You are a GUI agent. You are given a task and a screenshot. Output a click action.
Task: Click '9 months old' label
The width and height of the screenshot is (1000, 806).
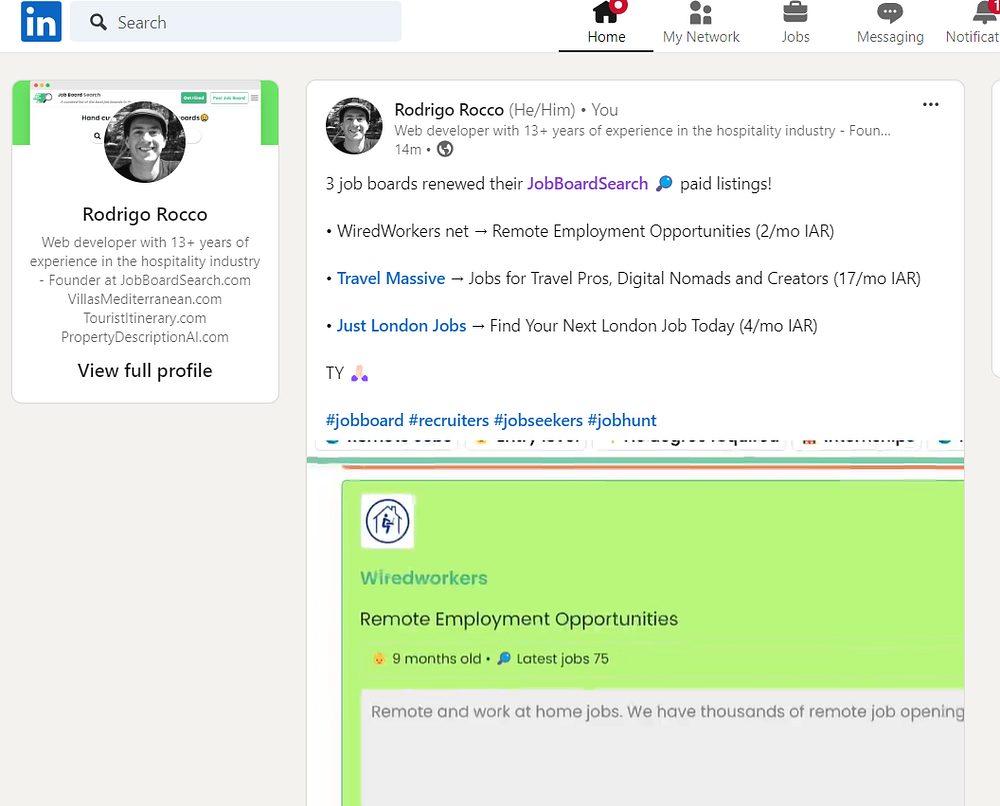[436, 659]
